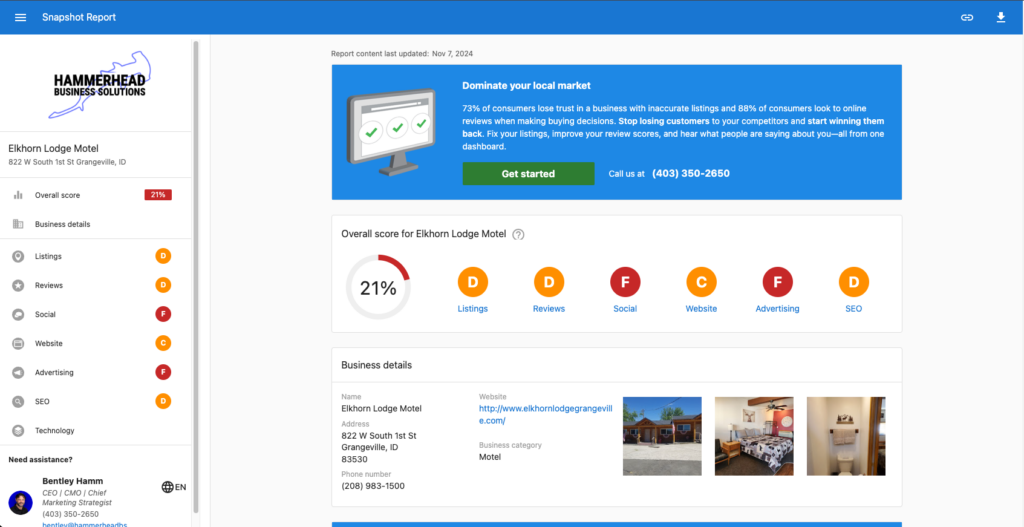Click the bentley@hammerheadbs email link
This screenshot has width=1024, height=527.
pyautogui.click(x=85, y=524)
